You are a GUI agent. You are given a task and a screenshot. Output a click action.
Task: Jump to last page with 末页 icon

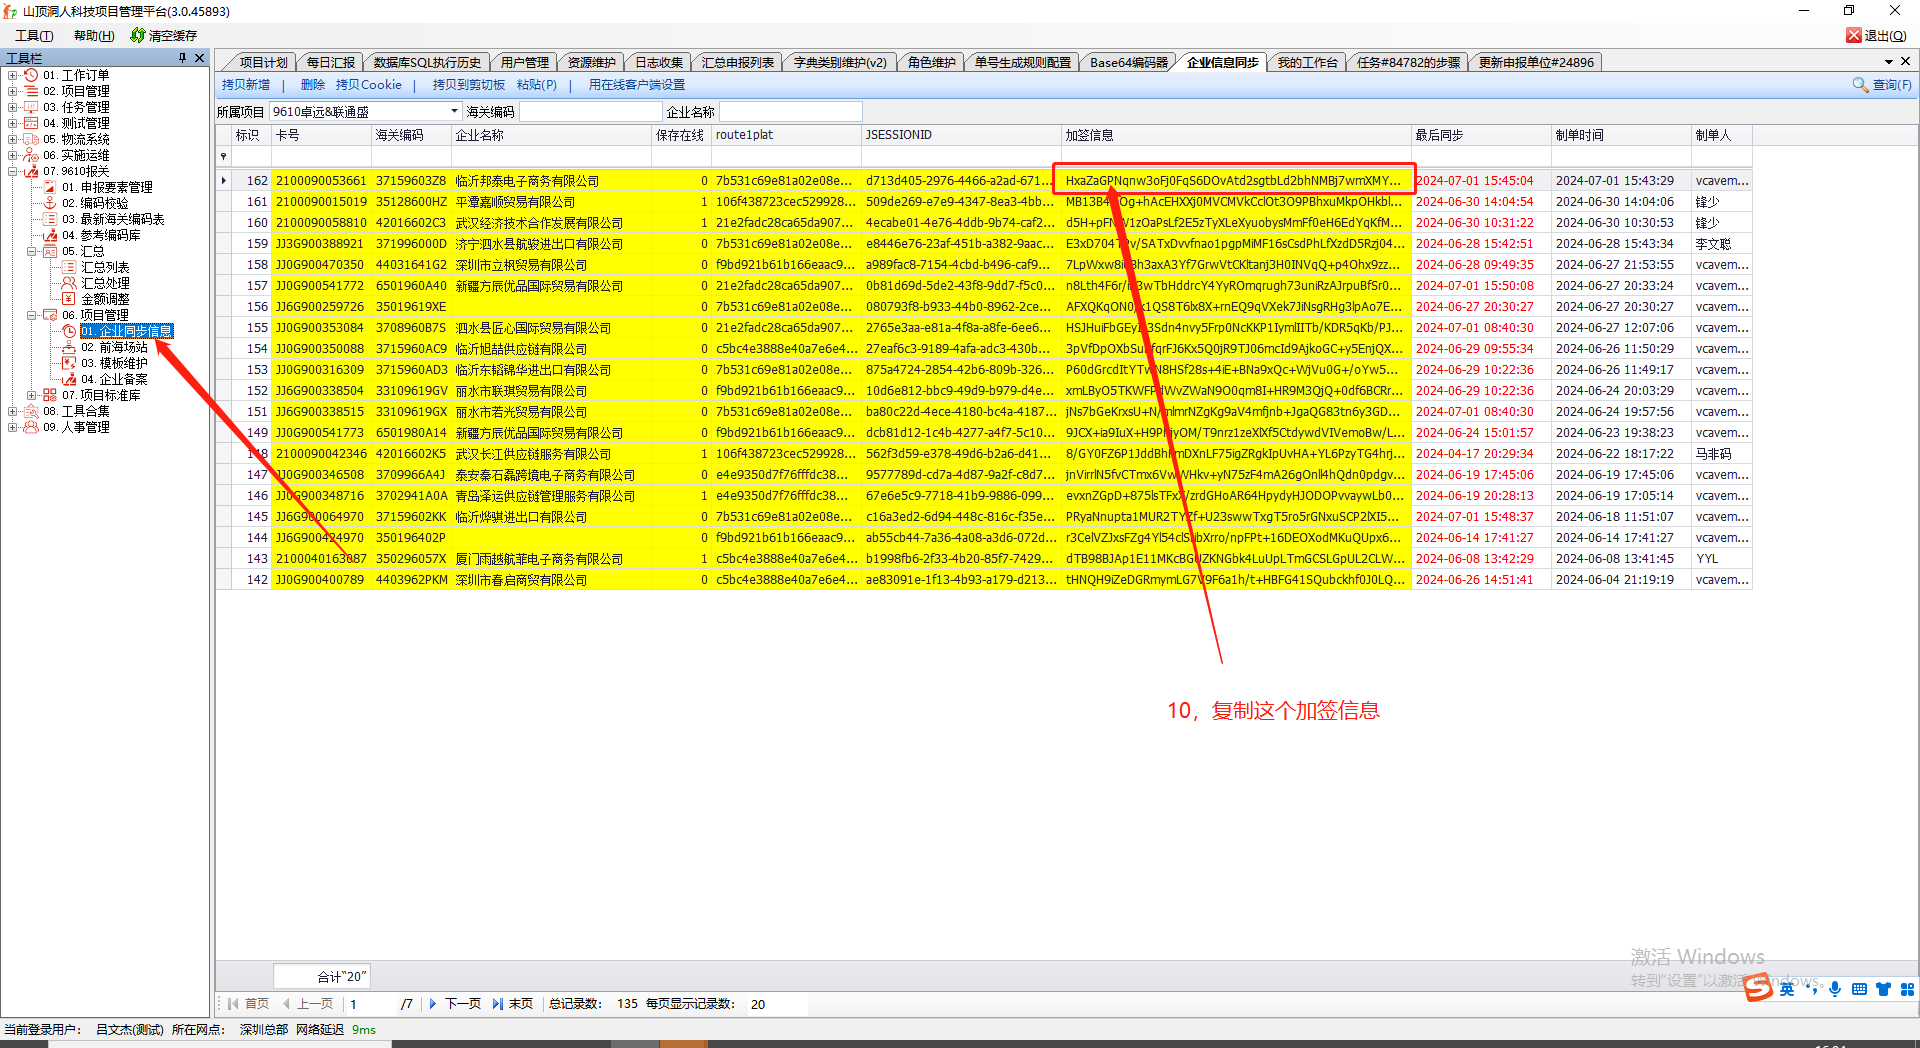(497, 1004)
